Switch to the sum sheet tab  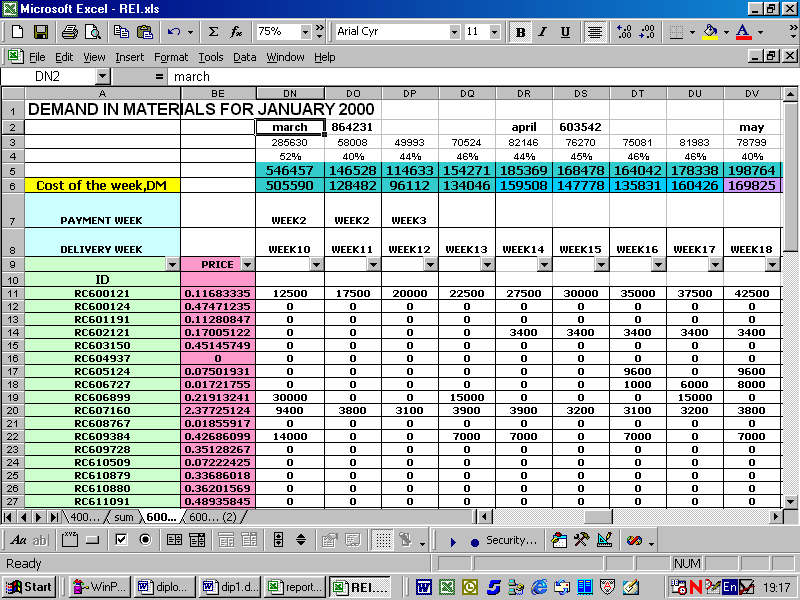[123, 517]
